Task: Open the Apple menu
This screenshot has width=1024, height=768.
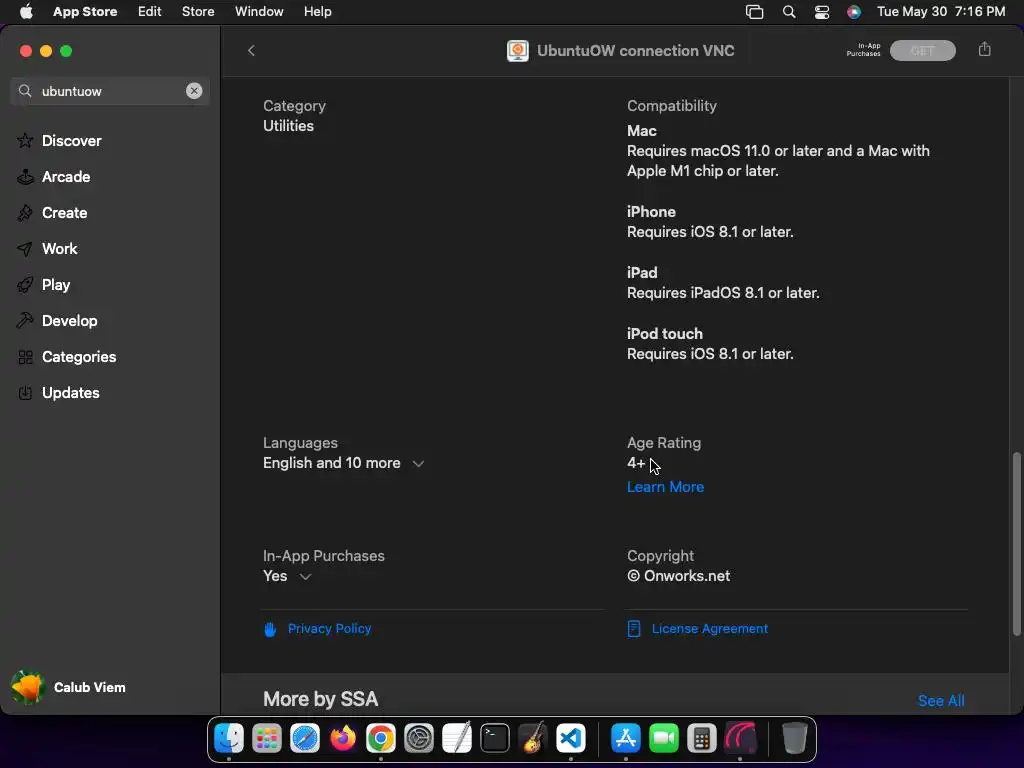Action: [25, 12]
